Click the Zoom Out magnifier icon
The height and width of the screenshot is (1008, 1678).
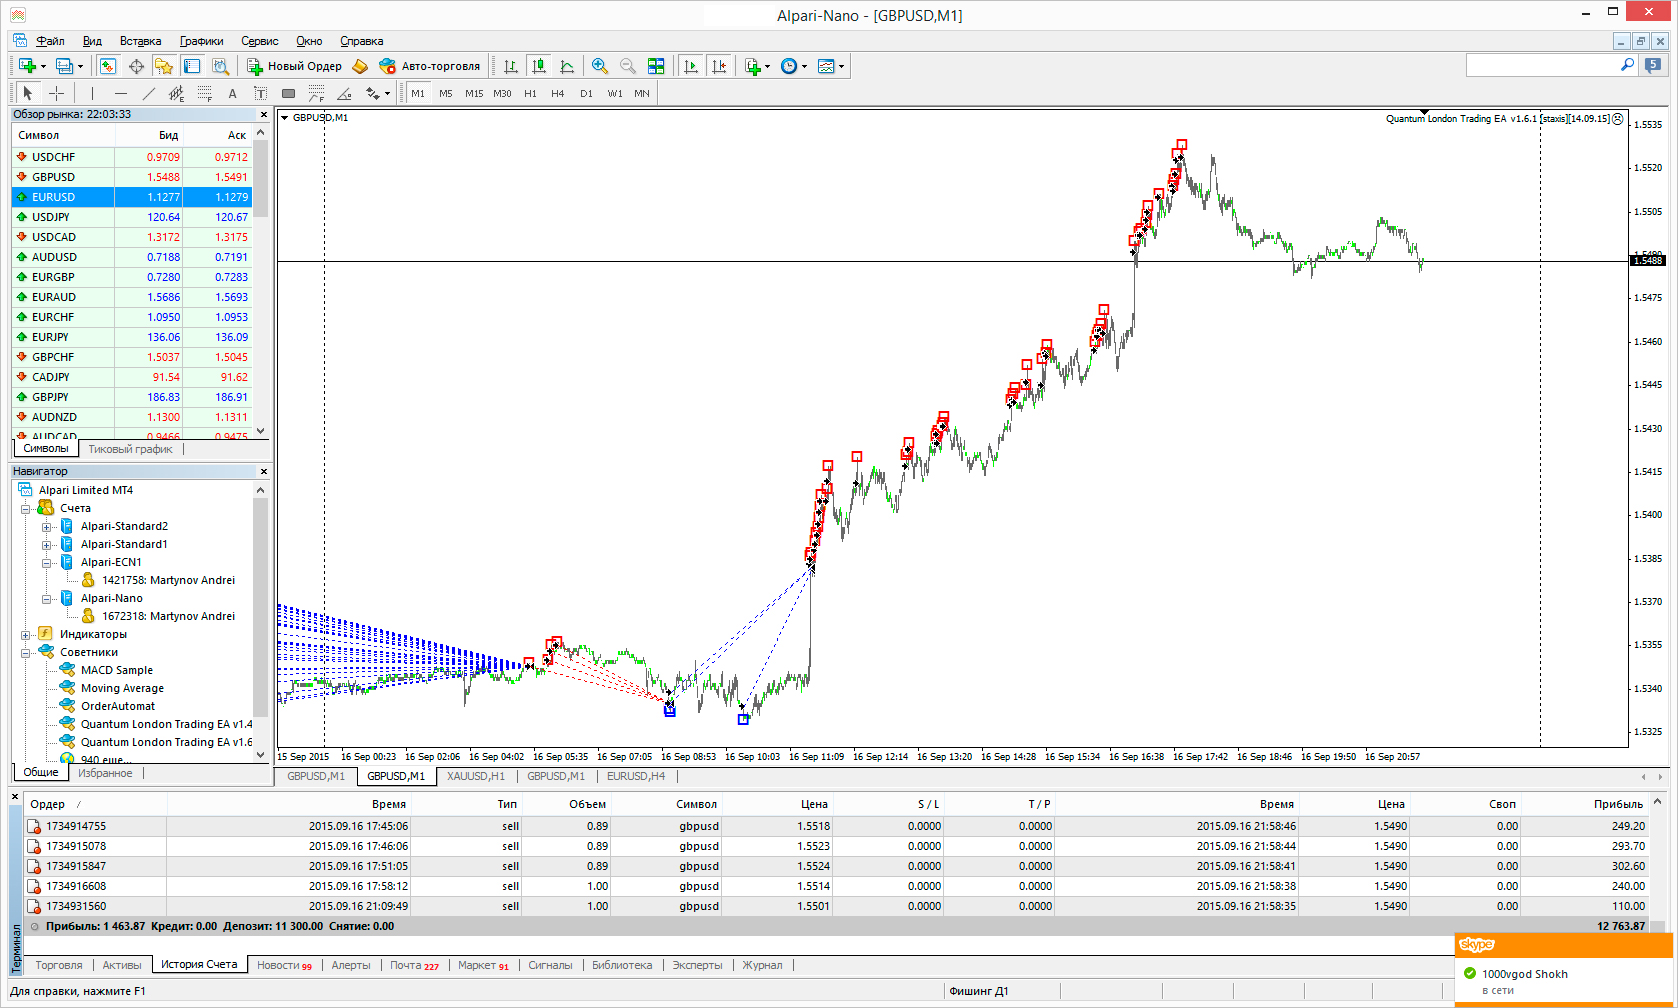point(628,66)
